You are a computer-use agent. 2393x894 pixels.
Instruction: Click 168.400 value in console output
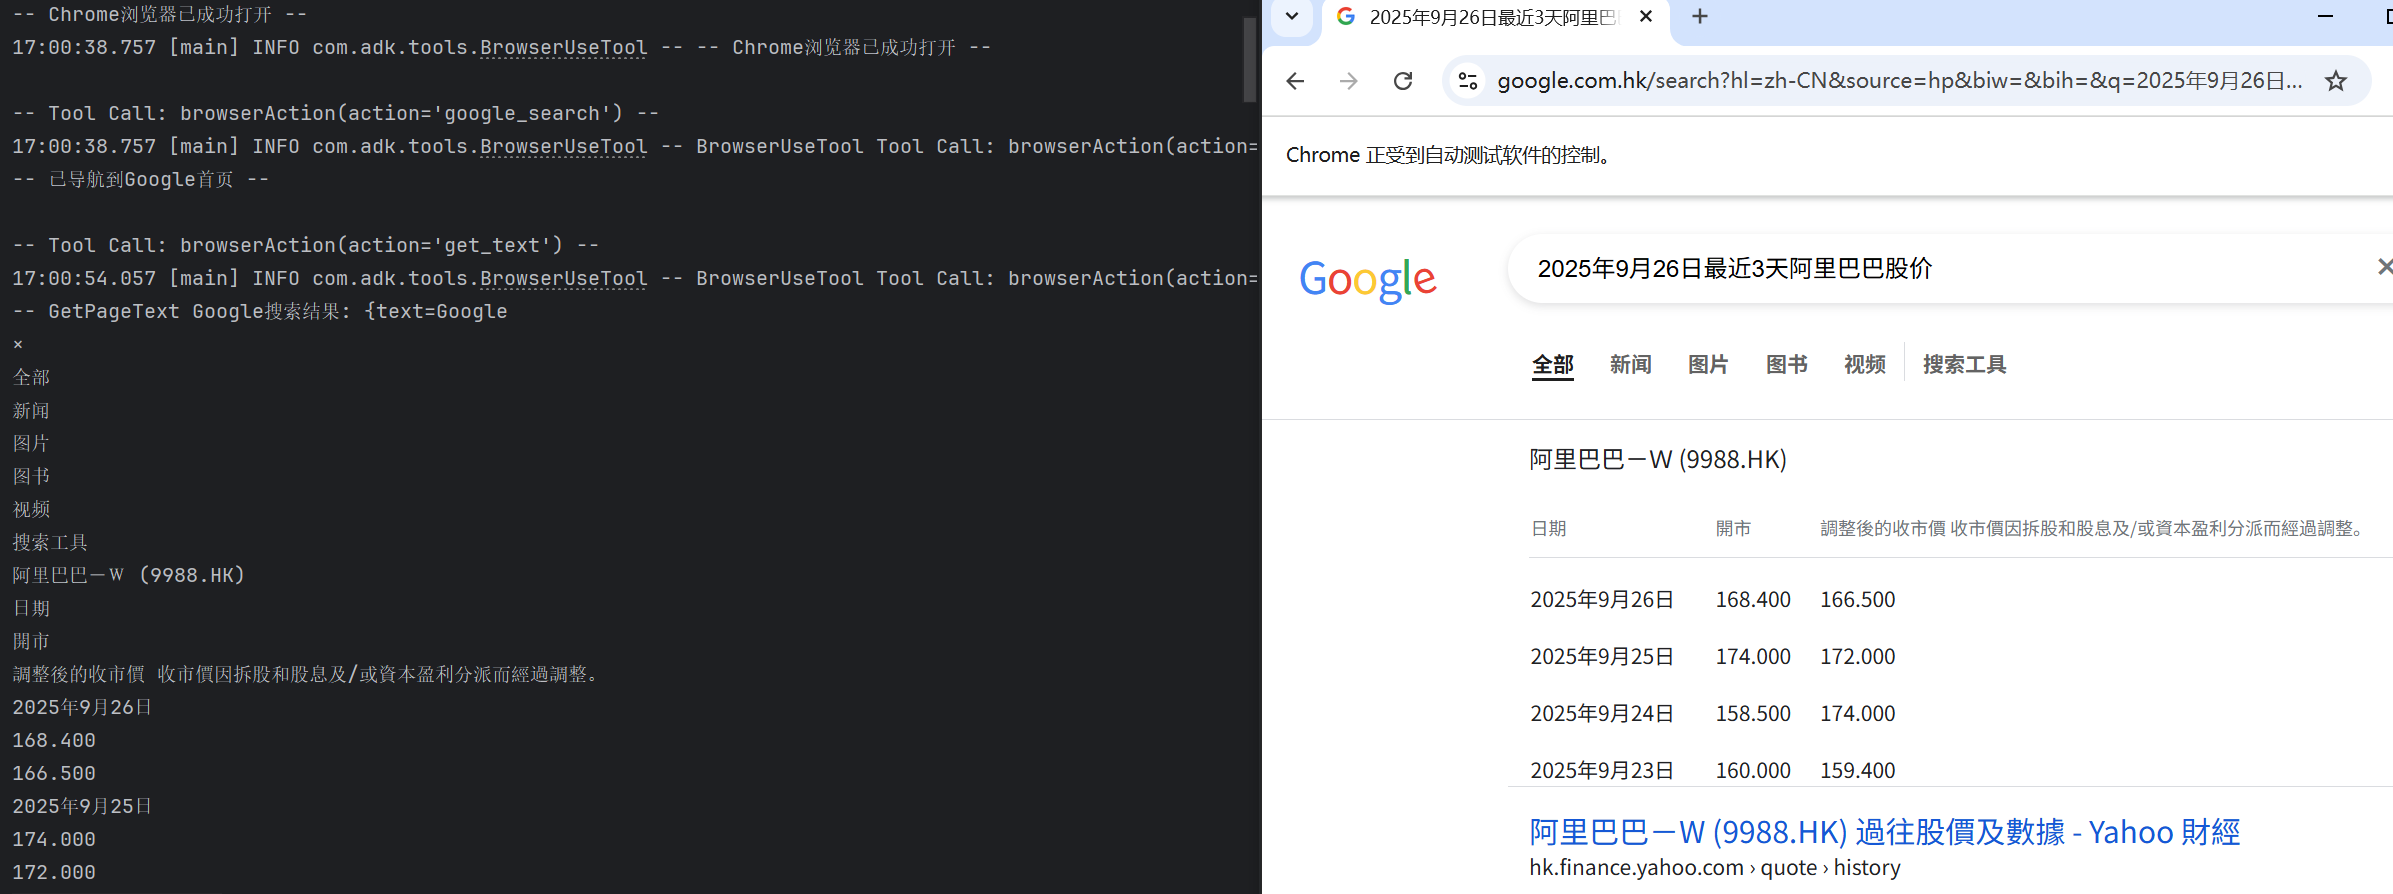tap(54, 740)
